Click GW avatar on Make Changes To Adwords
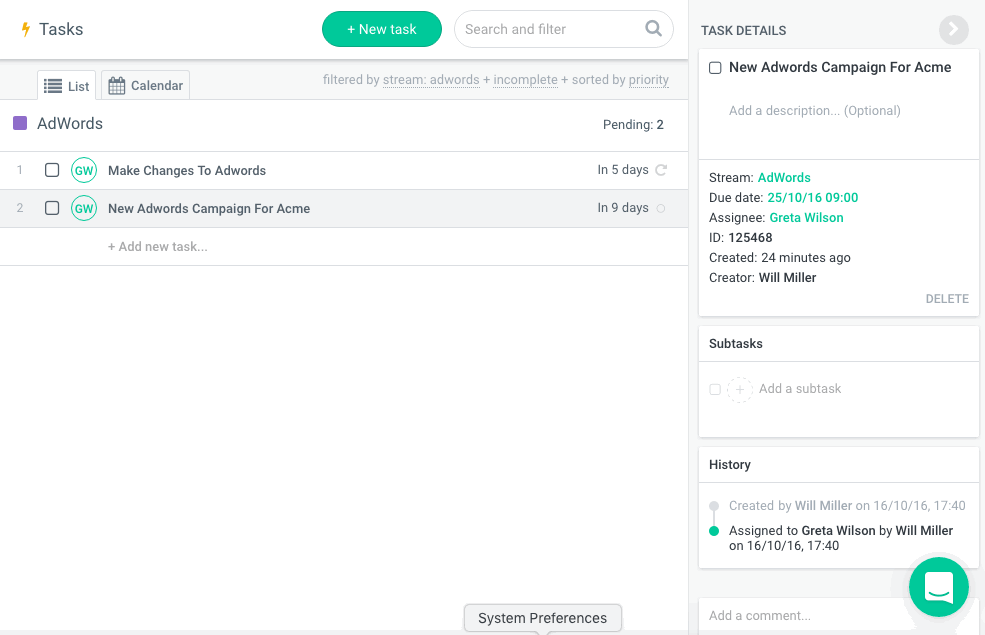The height and width of the screenshot is (635, 985). tap(84, 171)
